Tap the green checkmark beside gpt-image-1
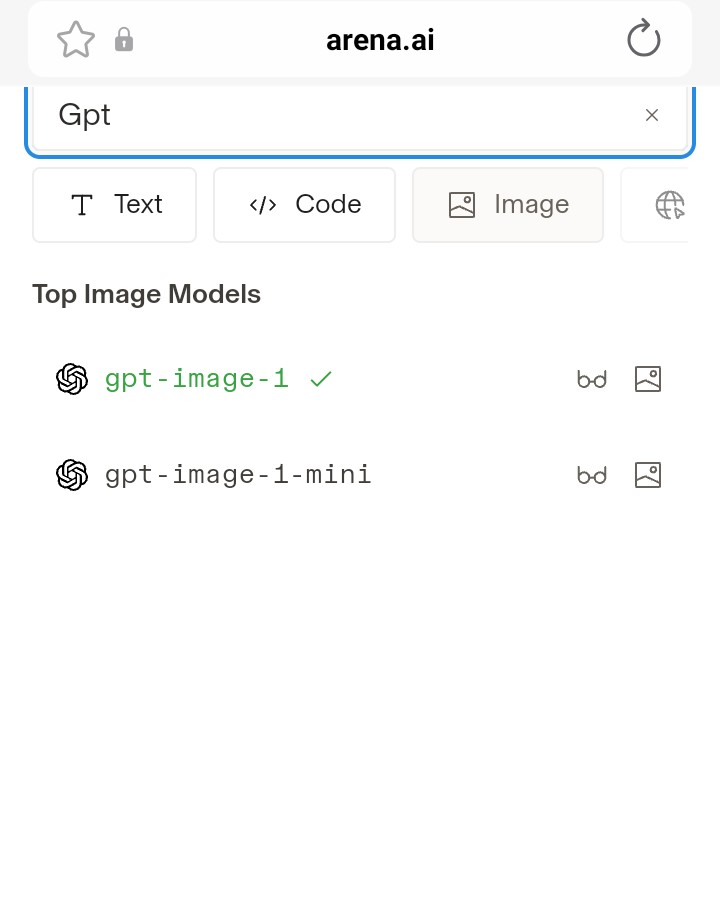The width and height of the screenshot is (720, 917). (x=321, y=380)
